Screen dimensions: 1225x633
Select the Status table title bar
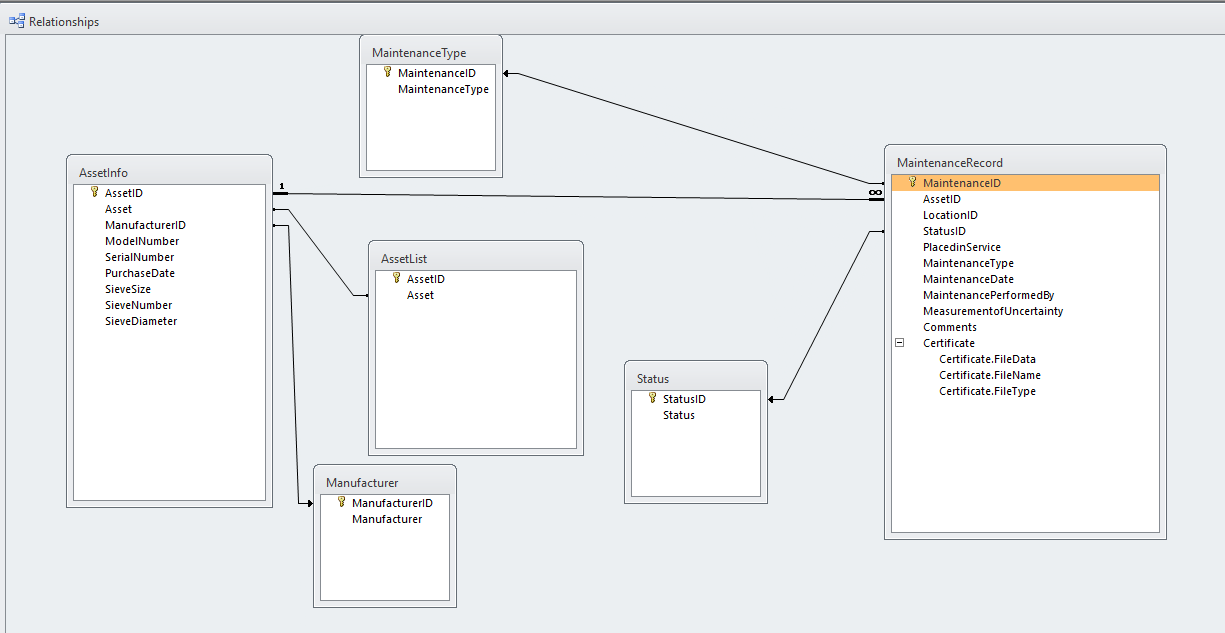(695, 379)
